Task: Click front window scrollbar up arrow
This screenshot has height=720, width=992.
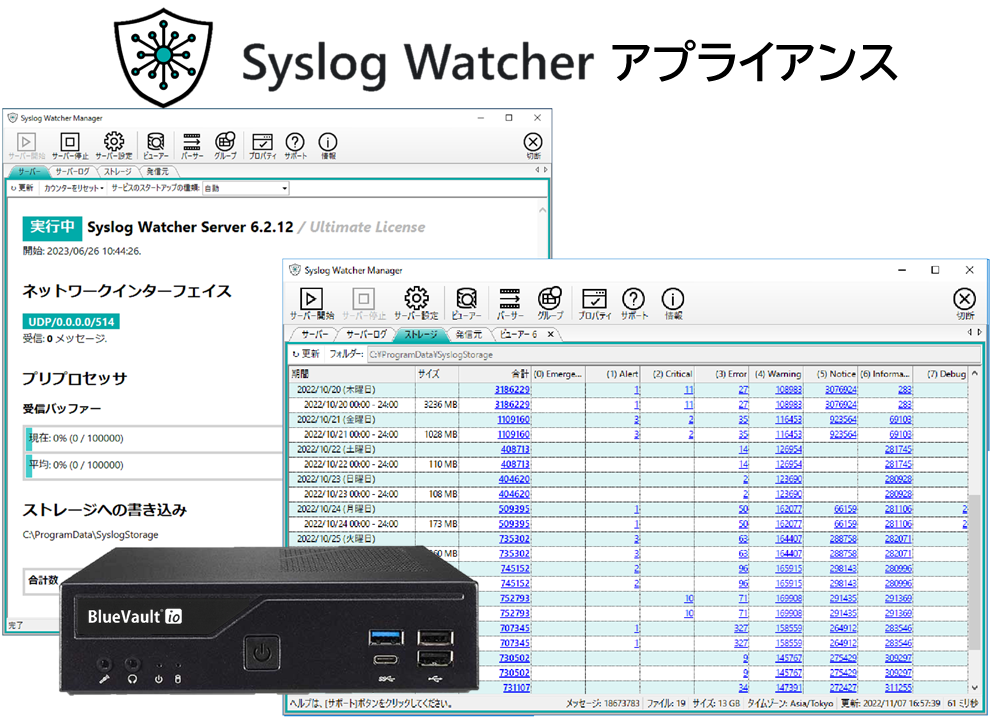Action: coord(974,374)
